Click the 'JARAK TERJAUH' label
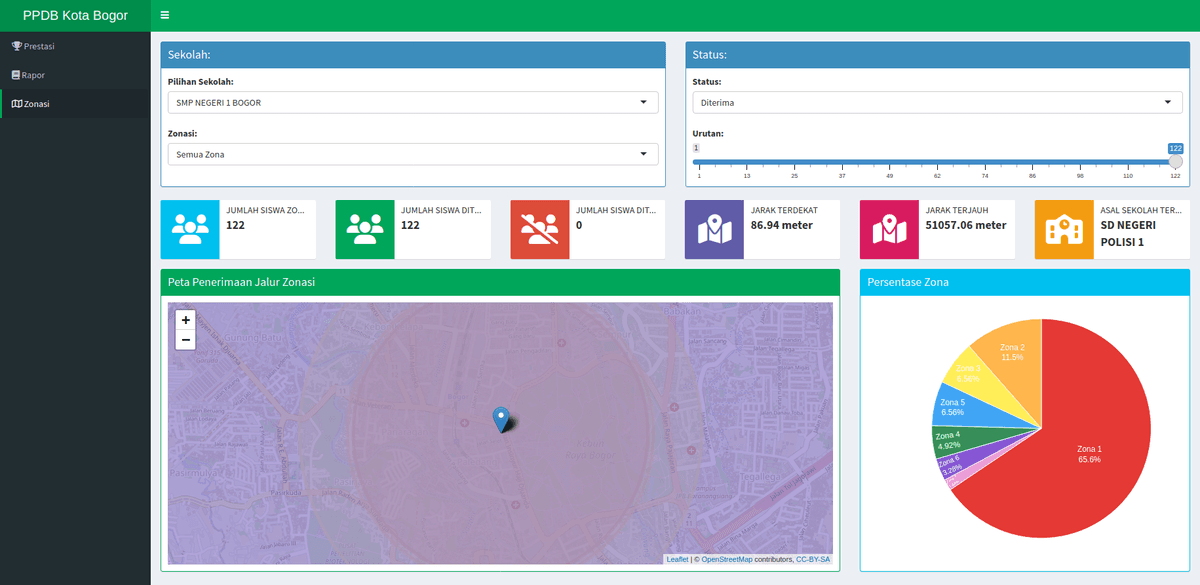The width and height of the screenshot is (1200, 585). click(x=957, y=210)
